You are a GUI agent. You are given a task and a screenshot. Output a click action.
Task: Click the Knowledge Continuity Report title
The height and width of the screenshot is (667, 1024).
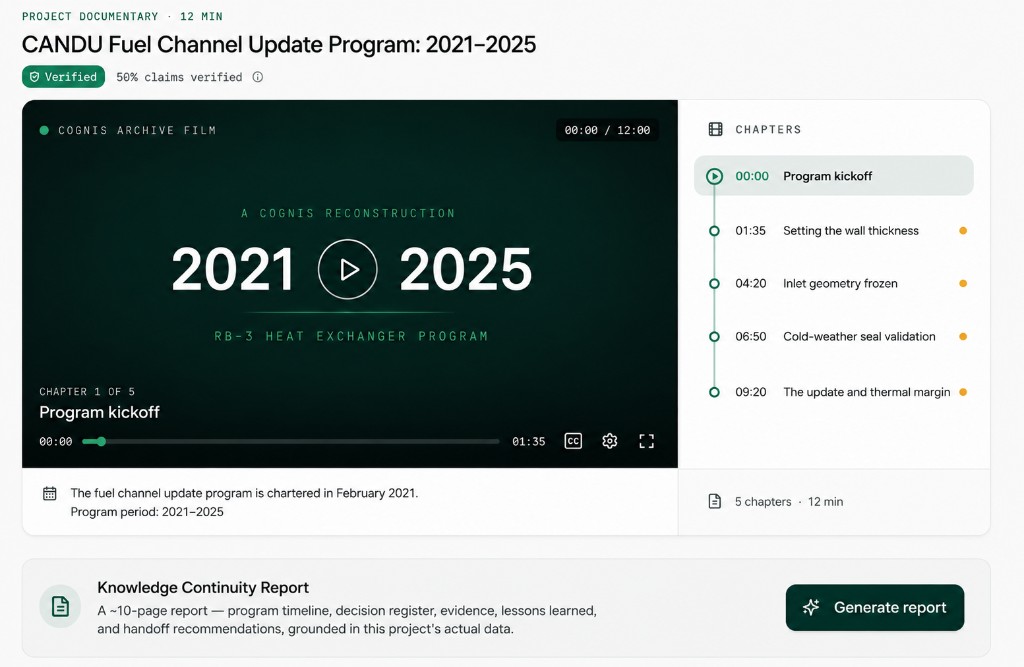click(203, 587)
